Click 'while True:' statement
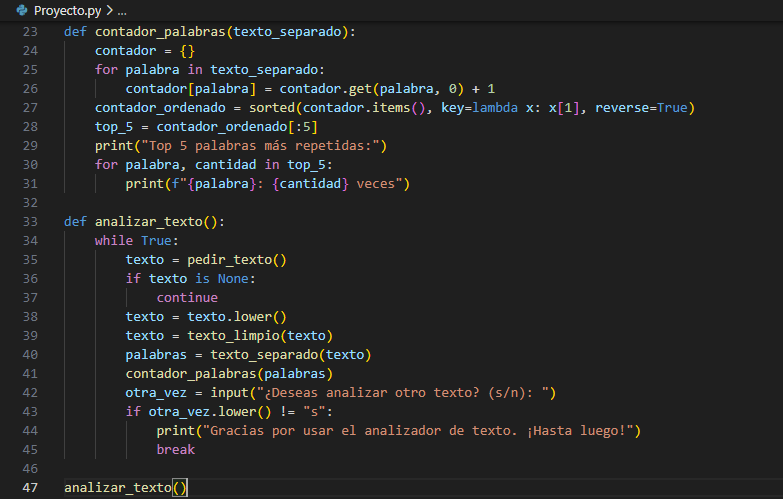783x499 pixels. coord(137,240)
